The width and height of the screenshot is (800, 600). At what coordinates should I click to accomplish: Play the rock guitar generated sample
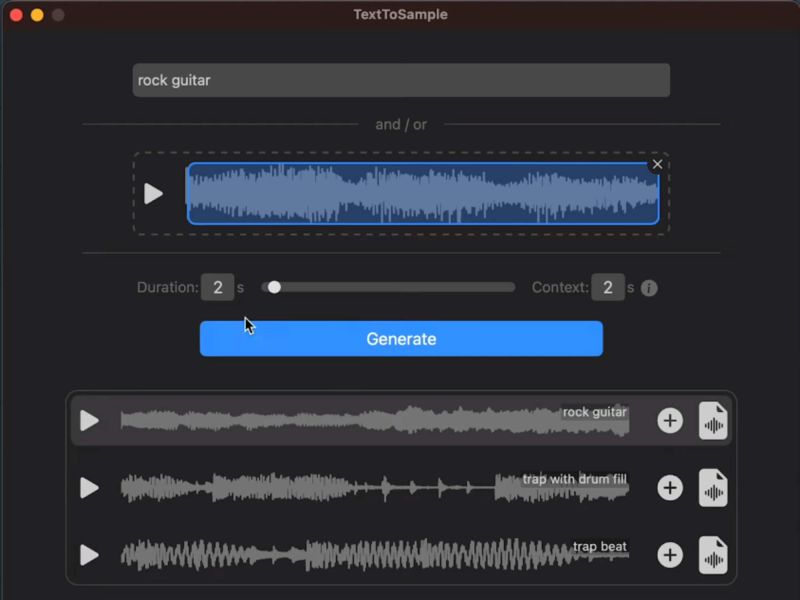pos(88,420)
